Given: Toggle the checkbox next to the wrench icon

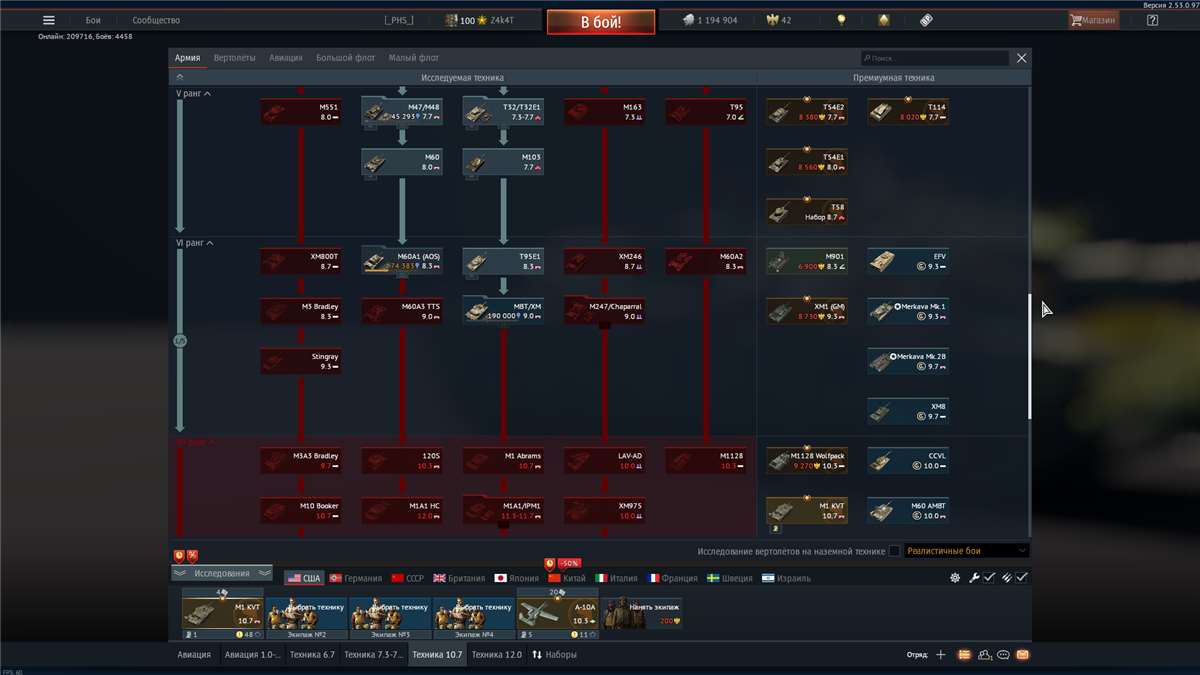Looking at the screenshot, I should [987, 577].
